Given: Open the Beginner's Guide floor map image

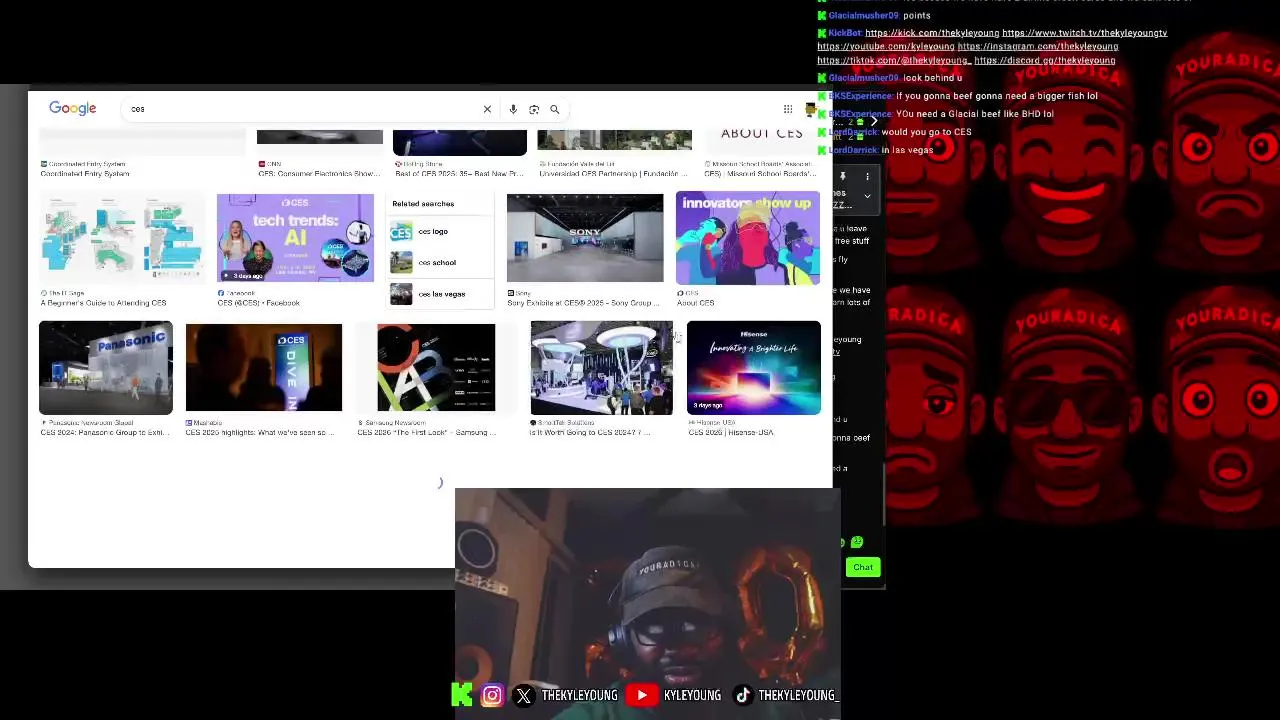Looking at the screenshot, I should click(x=122, y=238).
